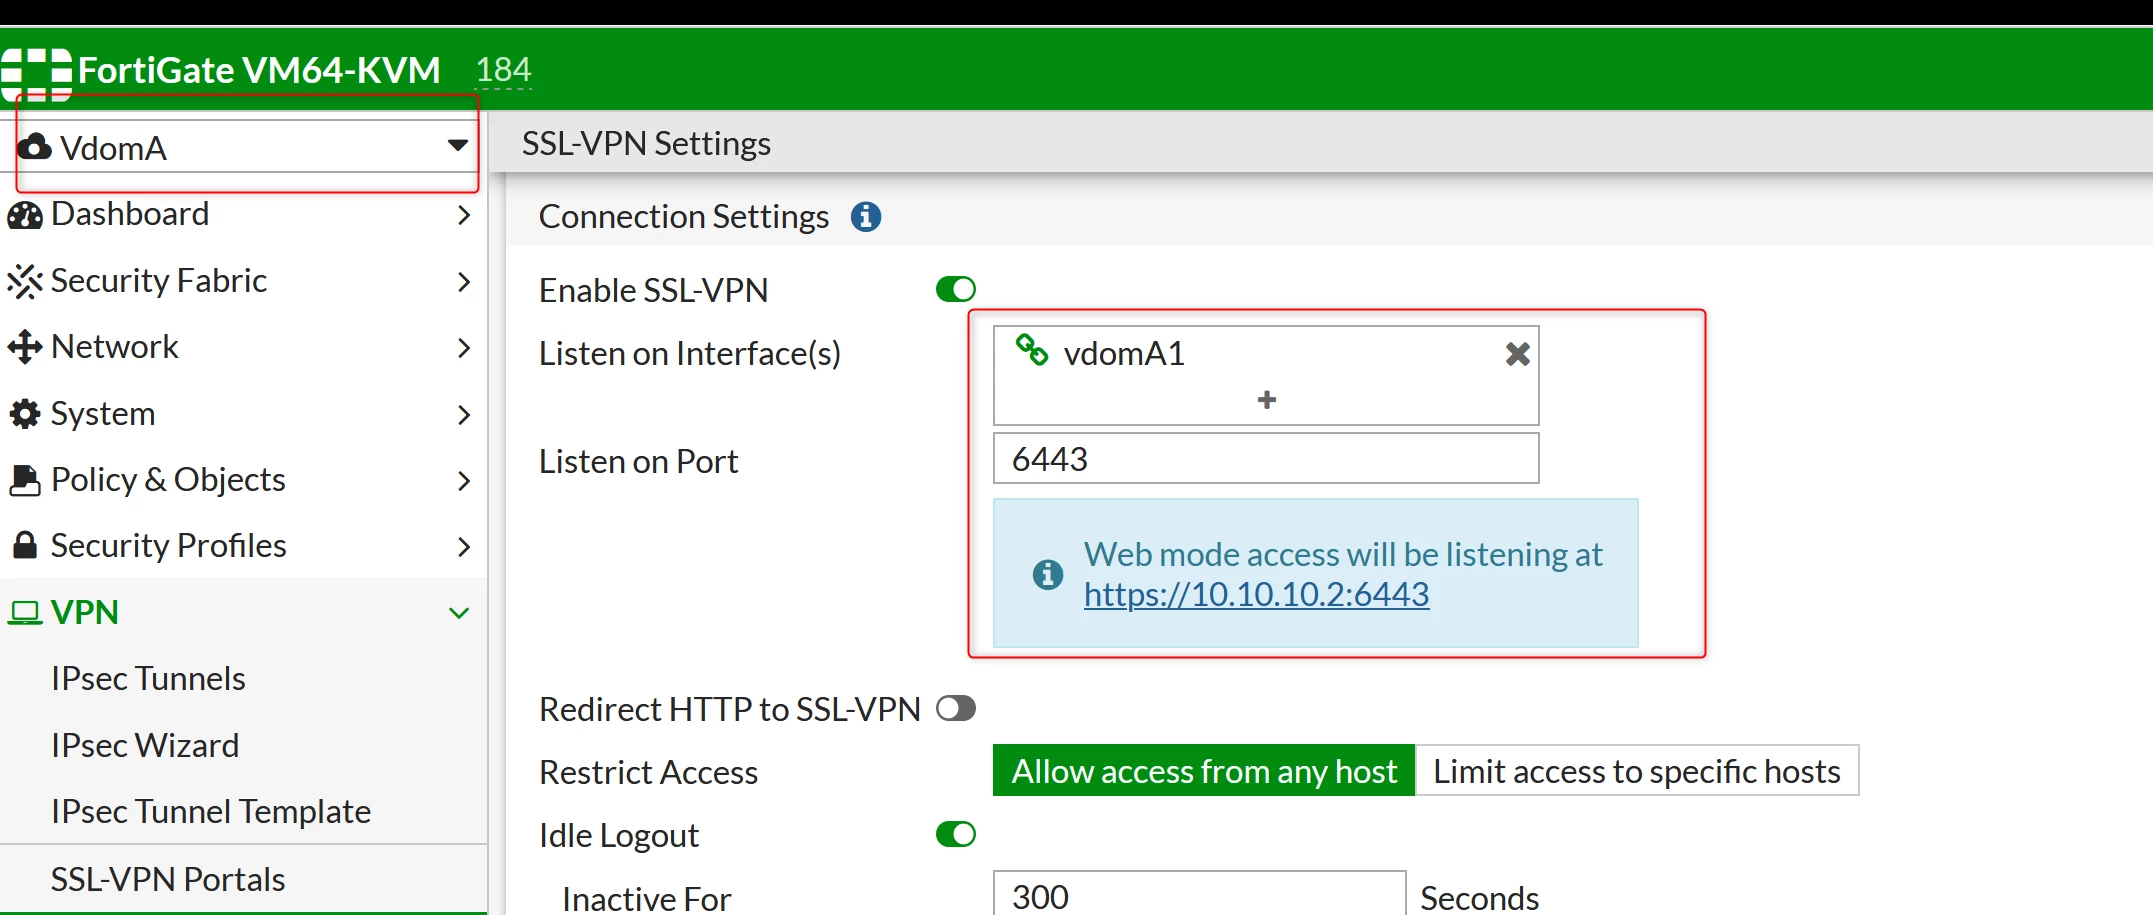Click the Policy & Objects icon
This screenshot has height=915, width=2153.
pos(25,480)
